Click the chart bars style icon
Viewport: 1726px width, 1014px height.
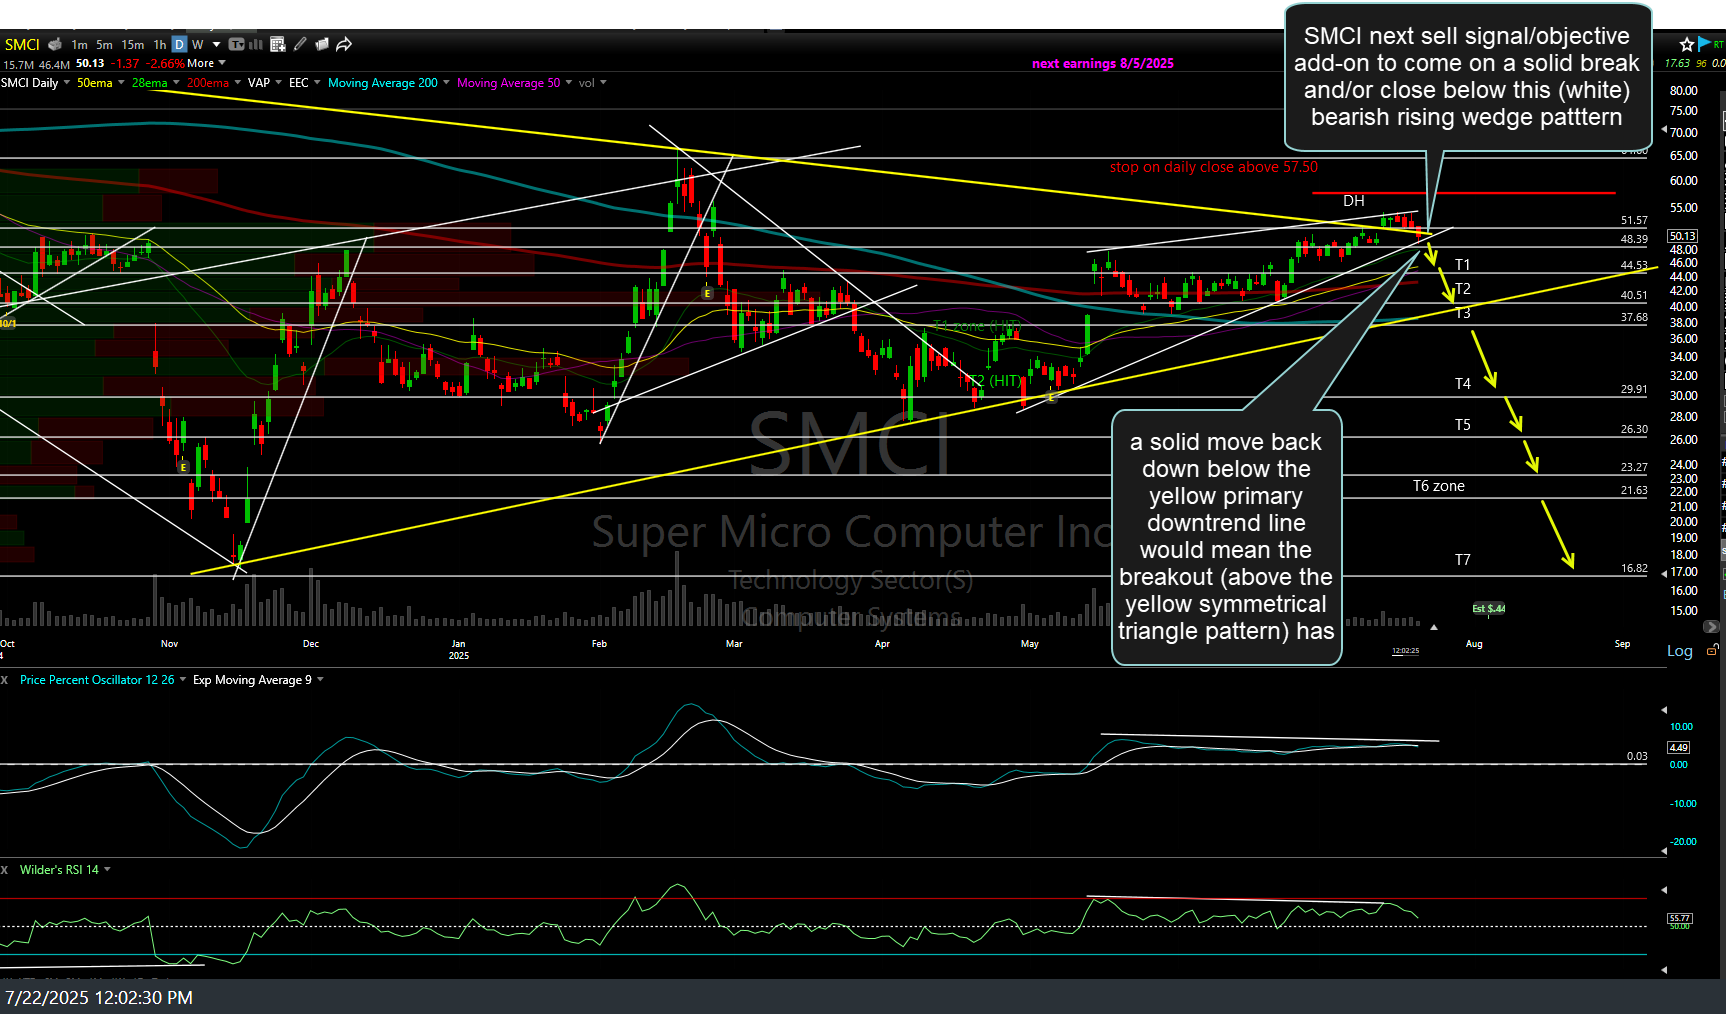click(x=256, y=44)
